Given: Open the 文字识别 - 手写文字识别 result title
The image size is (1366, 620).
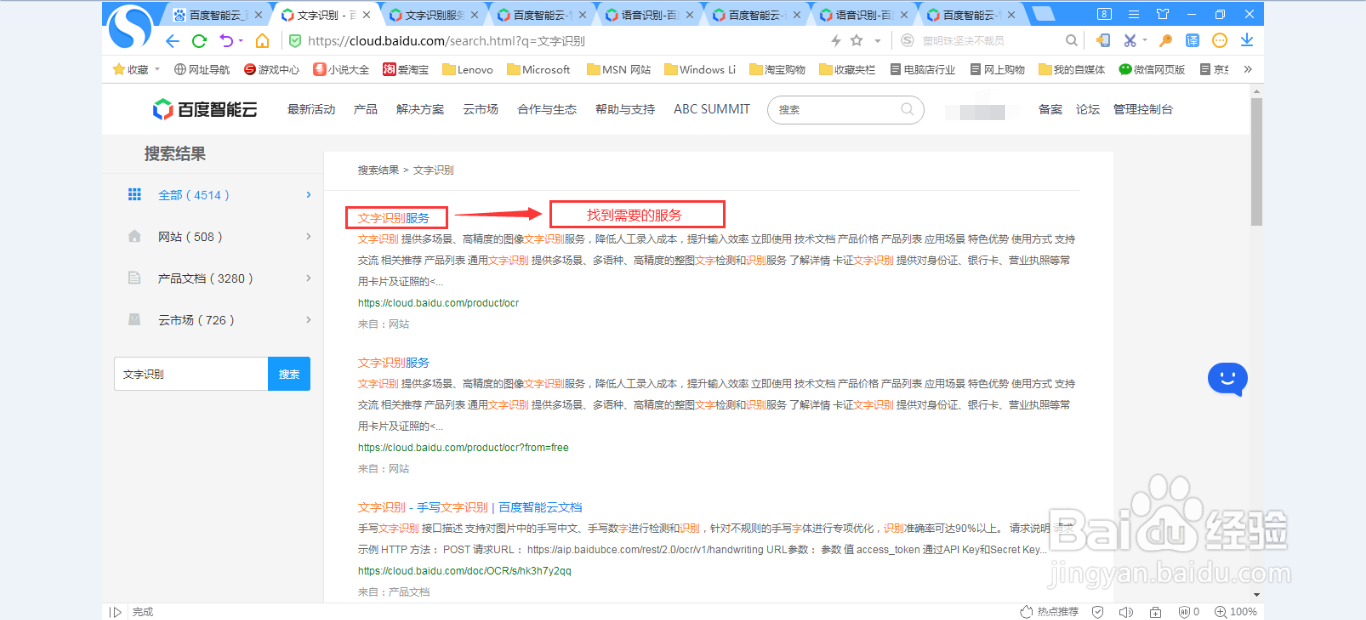Looking at the screenshot, I should click(x=470, y=507).
